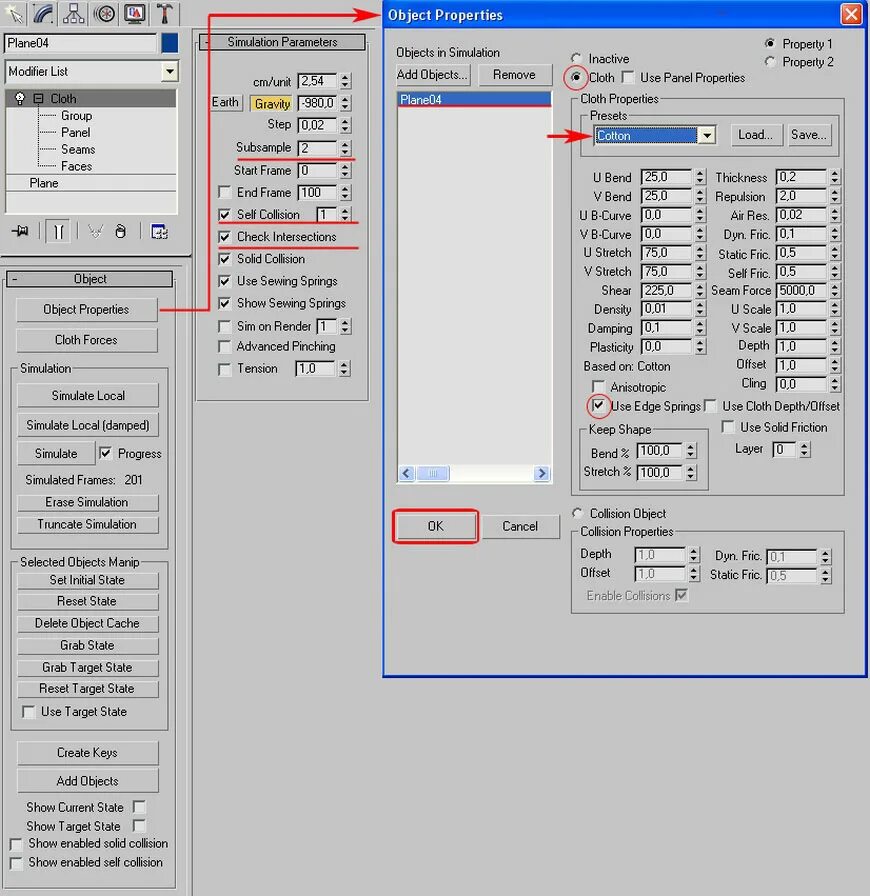The width and height of the screenshot is (870, 896).
Task: Open the Cotton presets dropdown
Action: click(x=707, y=135)
